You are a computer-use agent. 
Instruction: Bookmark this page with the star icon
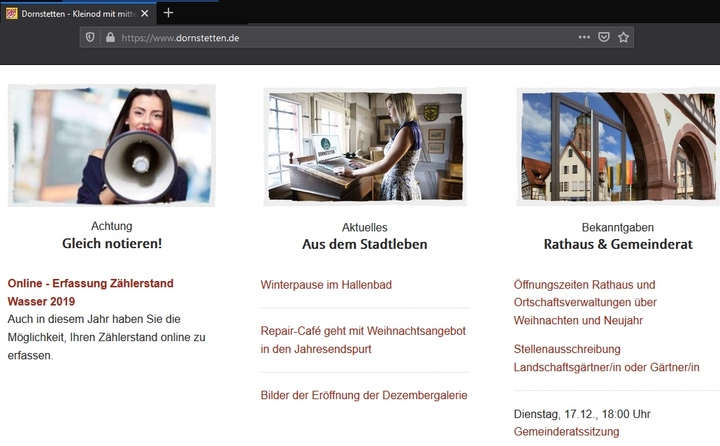coord(623,37)
